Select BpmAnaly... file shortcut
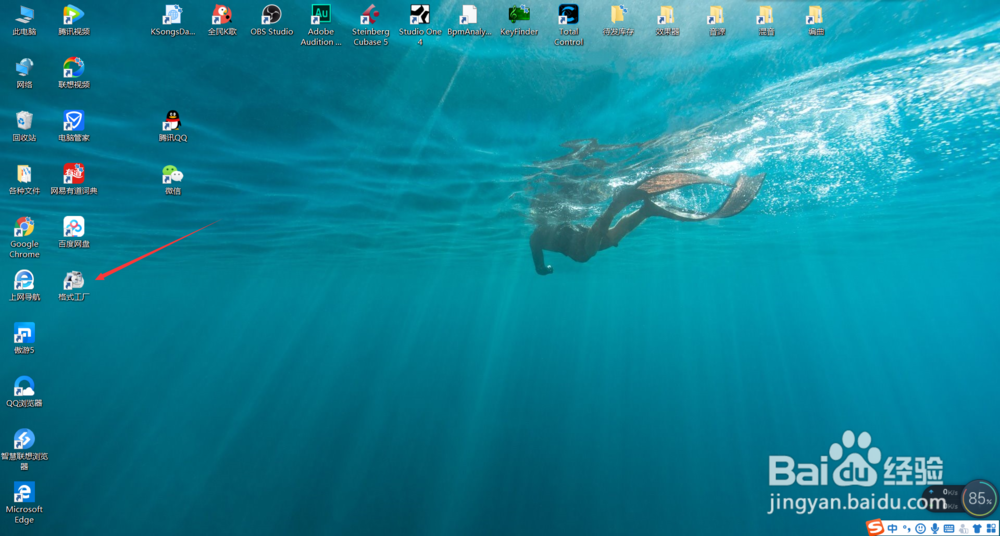The width and height of the screenshot is (1000, 536). click(469, 20)
